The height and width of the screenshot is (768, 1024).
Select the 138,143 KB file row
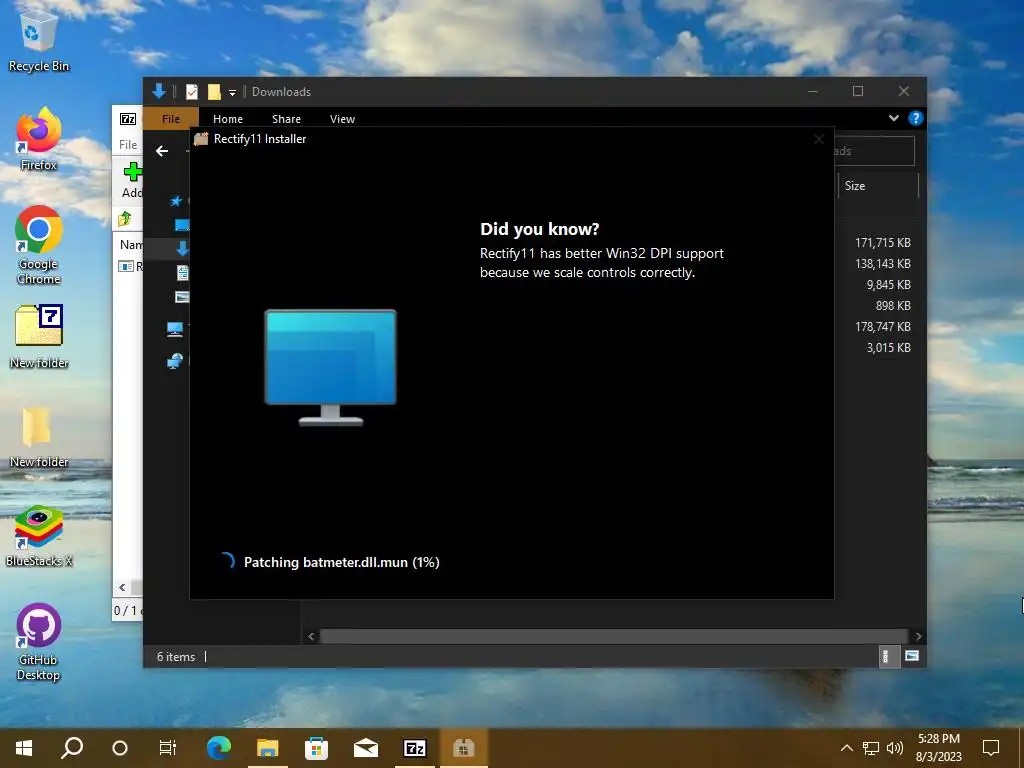pos(883,264)
